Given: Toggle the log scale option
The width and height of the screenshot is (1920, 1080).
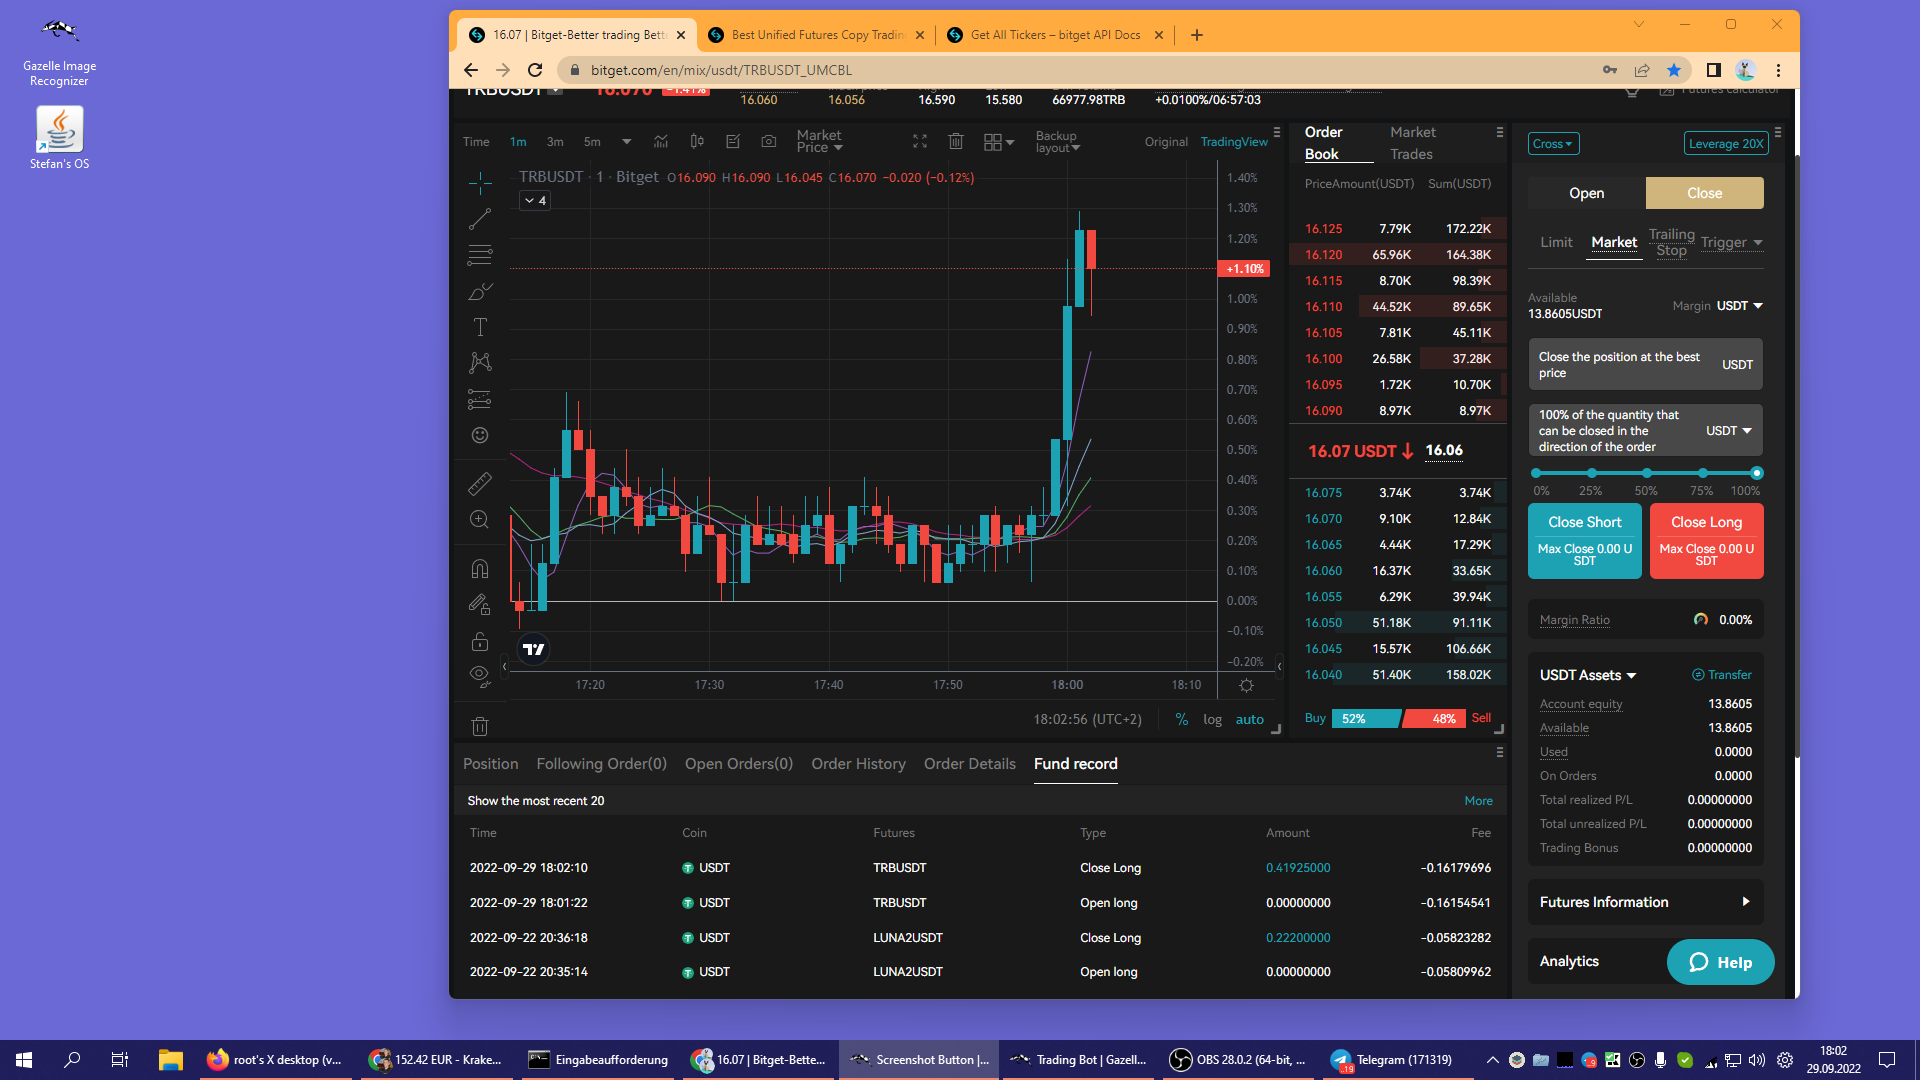Looking at the screenshot, I should click(1212, 719).
